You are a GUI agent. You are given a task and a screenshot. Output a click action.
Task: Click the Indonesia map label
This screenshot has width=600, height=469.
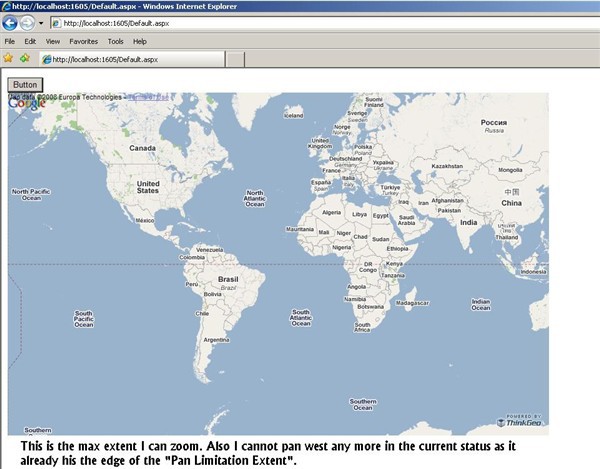(x=533, y=272)
